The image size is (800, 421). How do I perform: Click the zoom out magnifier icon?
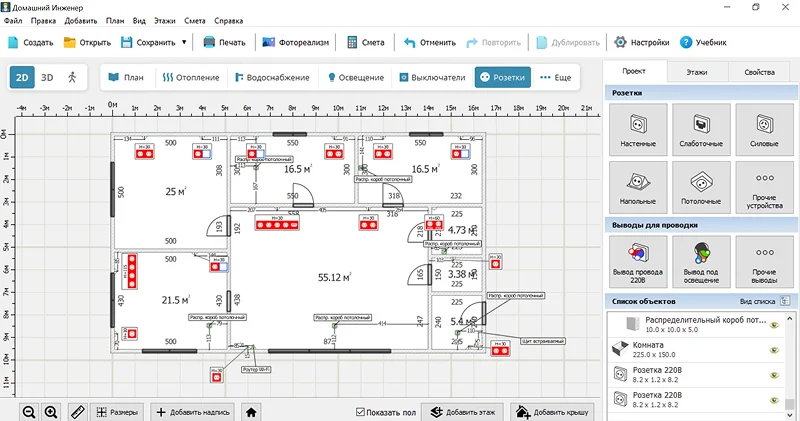coord(28,411)
